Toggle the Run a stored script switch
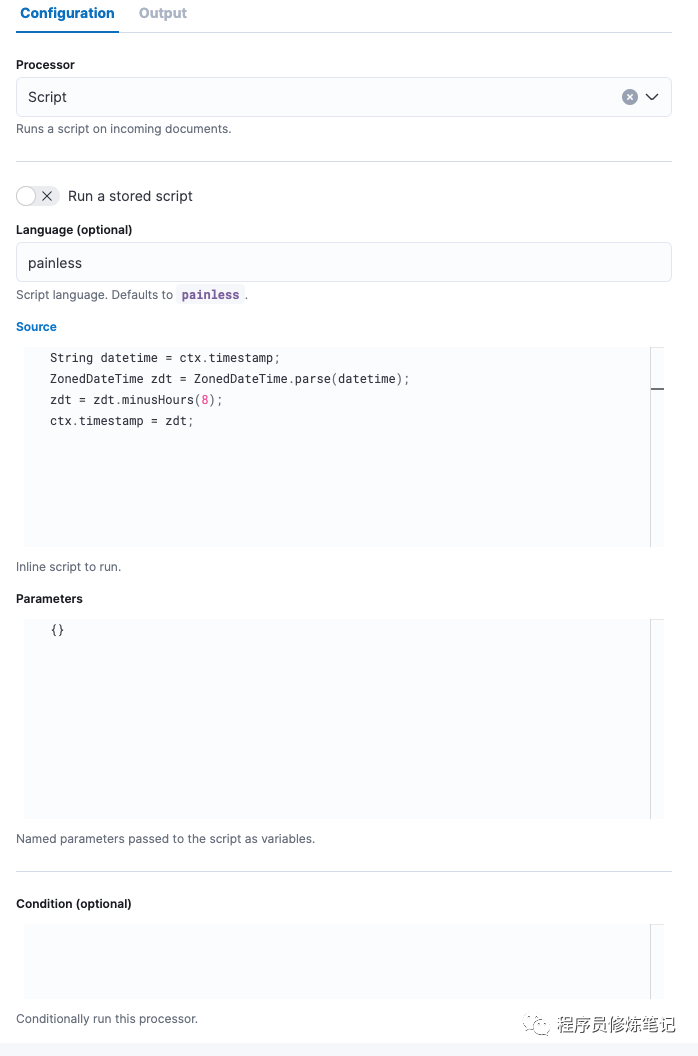 pyautogui.click(x=38, y=196)
